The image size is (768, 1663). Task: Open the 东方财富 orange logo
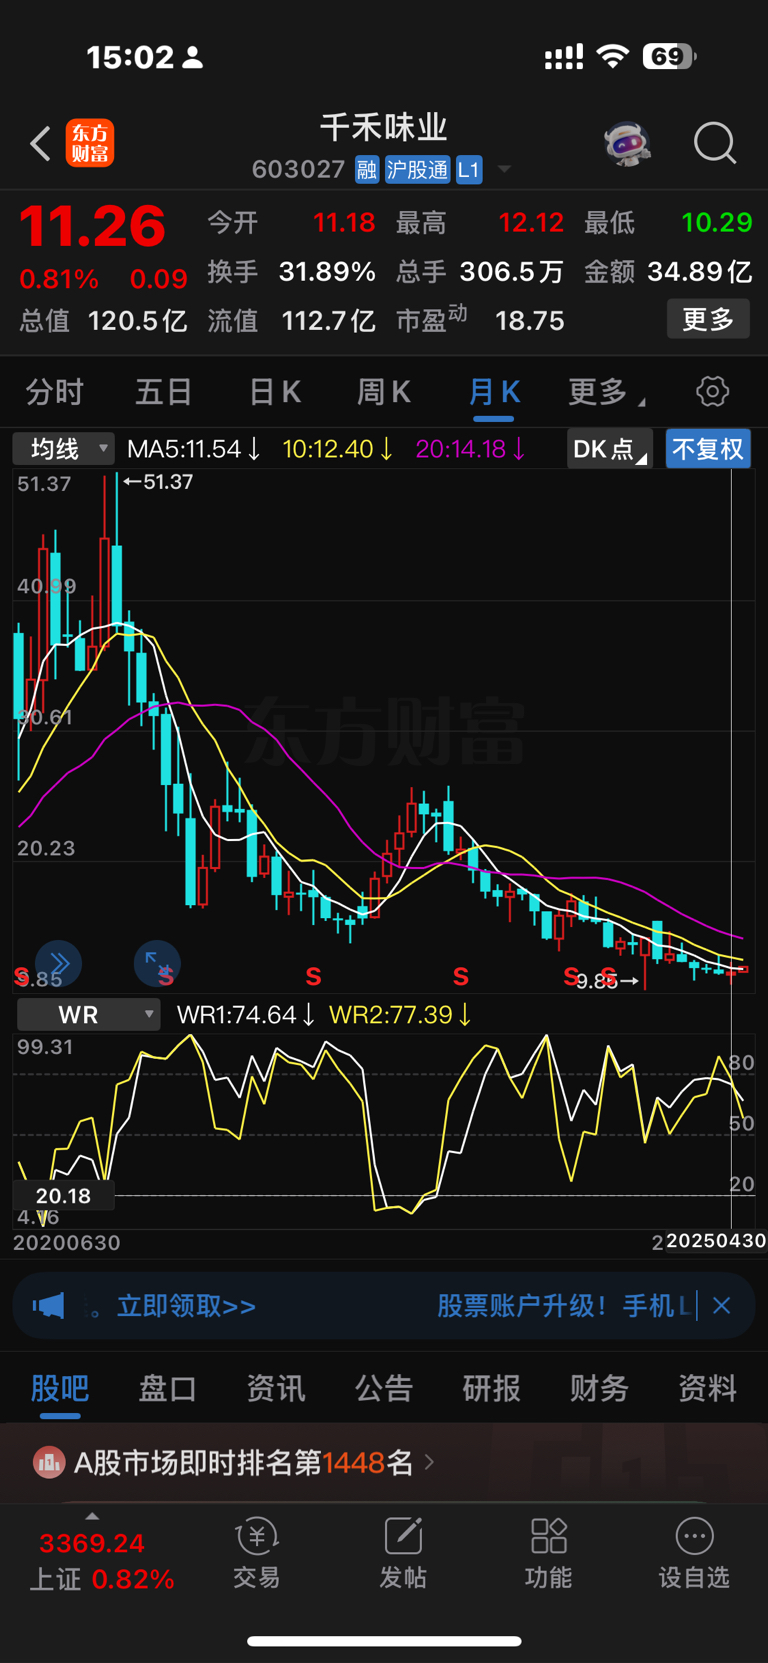(90, 143)
